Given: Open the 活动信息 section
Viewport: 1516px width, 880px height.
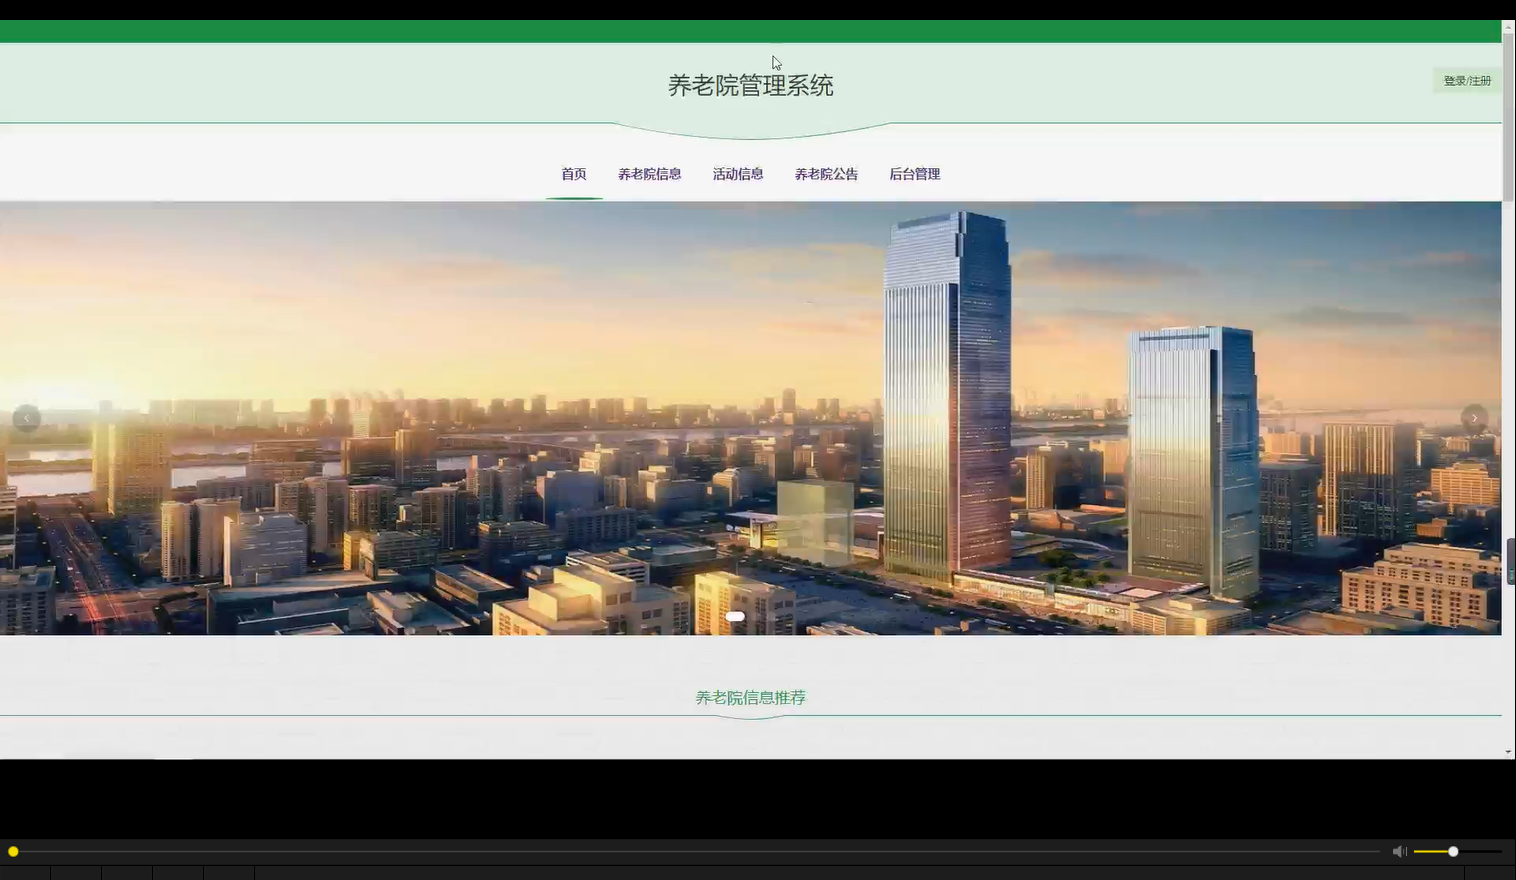Looking at the screenshot, I should click(x=737, y=173).
